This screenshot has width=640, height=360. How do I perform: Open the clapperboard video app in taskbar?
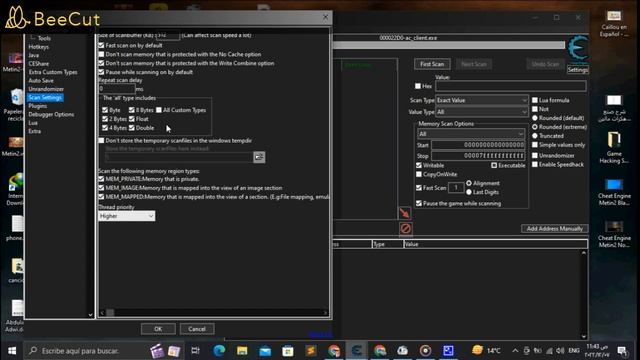click(156, 351)
